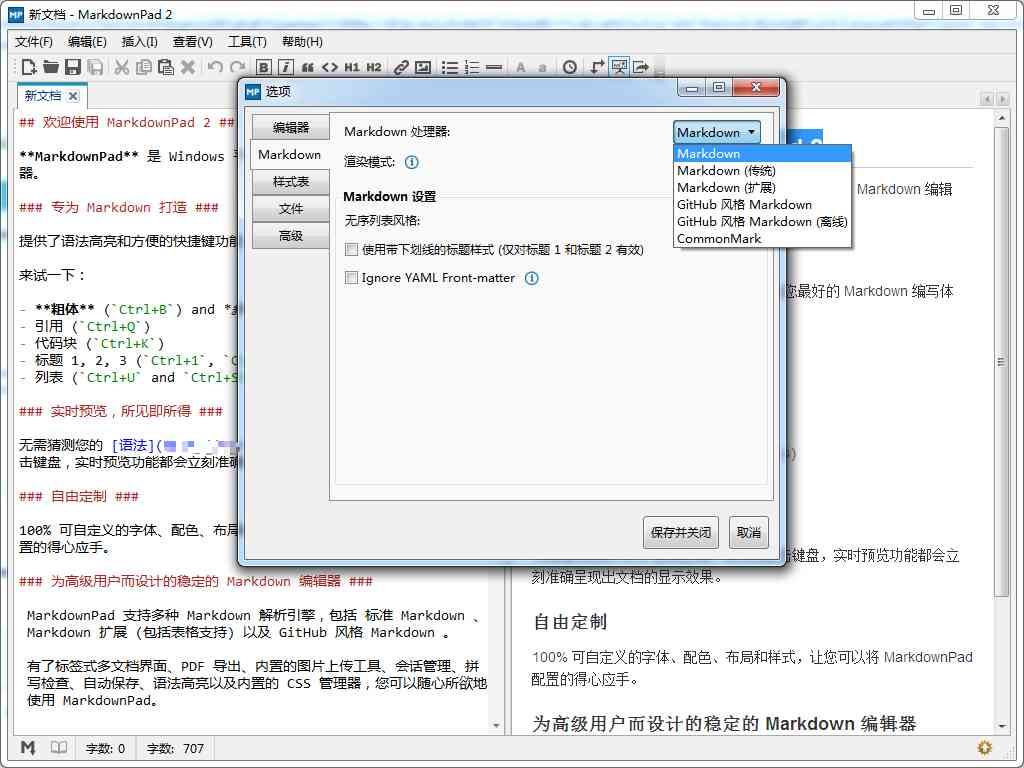This screenshot has height=768, width=1024.
Task: Convert text to lowercase (a icon)
Action: click(x=542, y=68)
